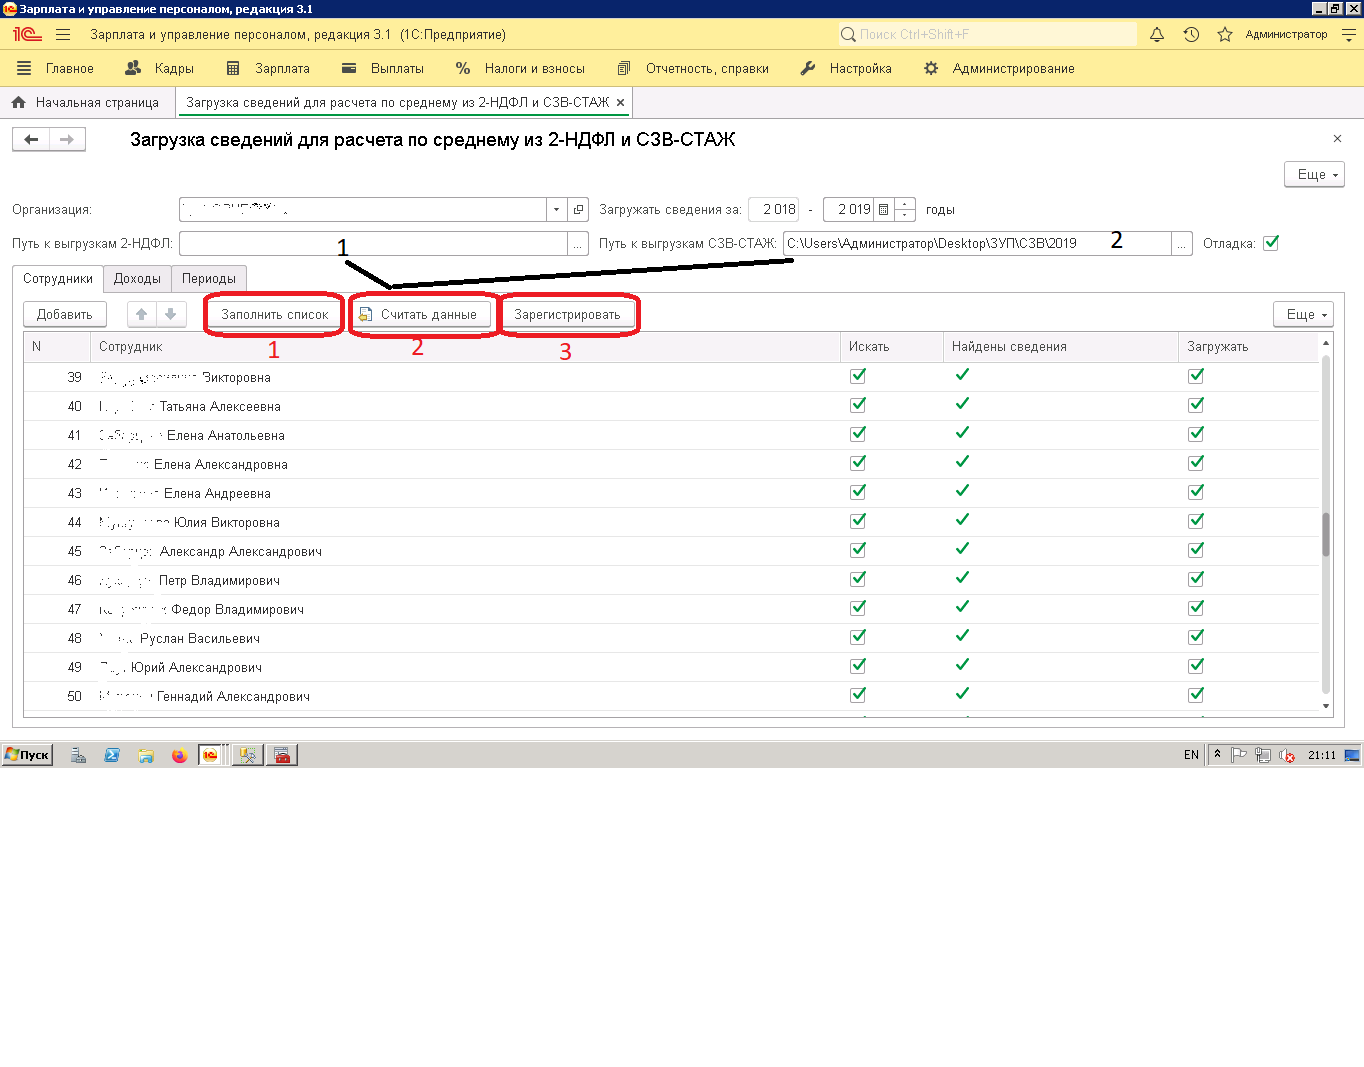Click the home icon of Начальная страница
Viewport: 1364px width, 1067px height.
tap(18, 102)
